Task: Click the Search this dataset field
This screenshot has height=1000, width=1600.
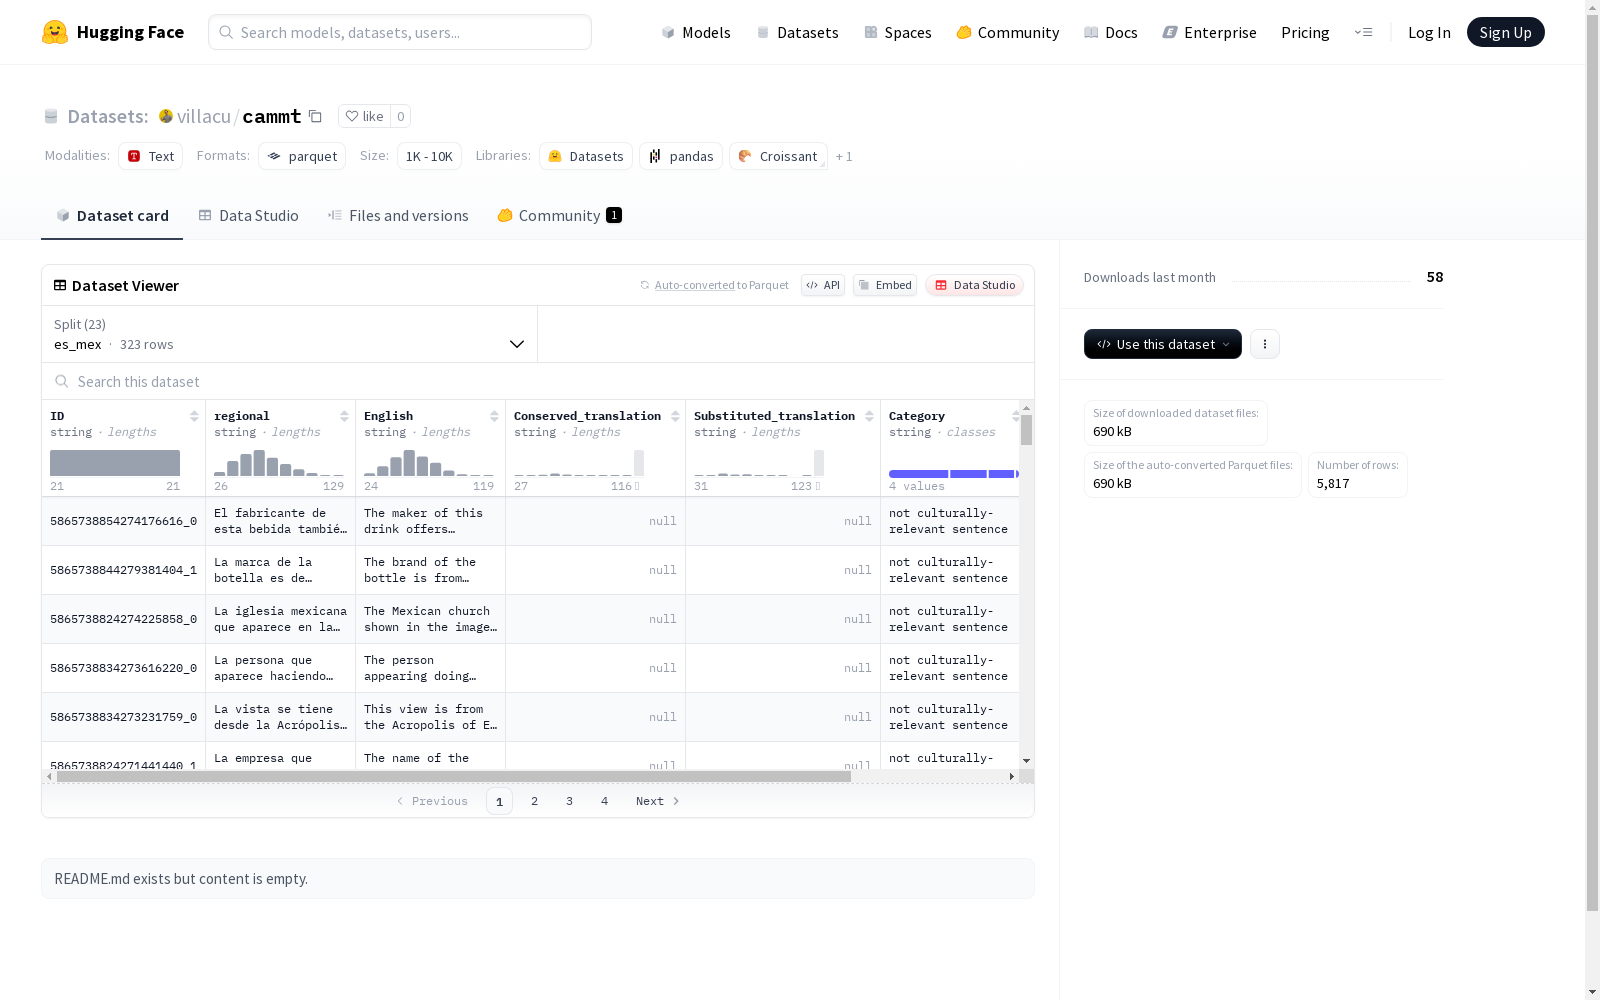Action: (x=538, y=381)
